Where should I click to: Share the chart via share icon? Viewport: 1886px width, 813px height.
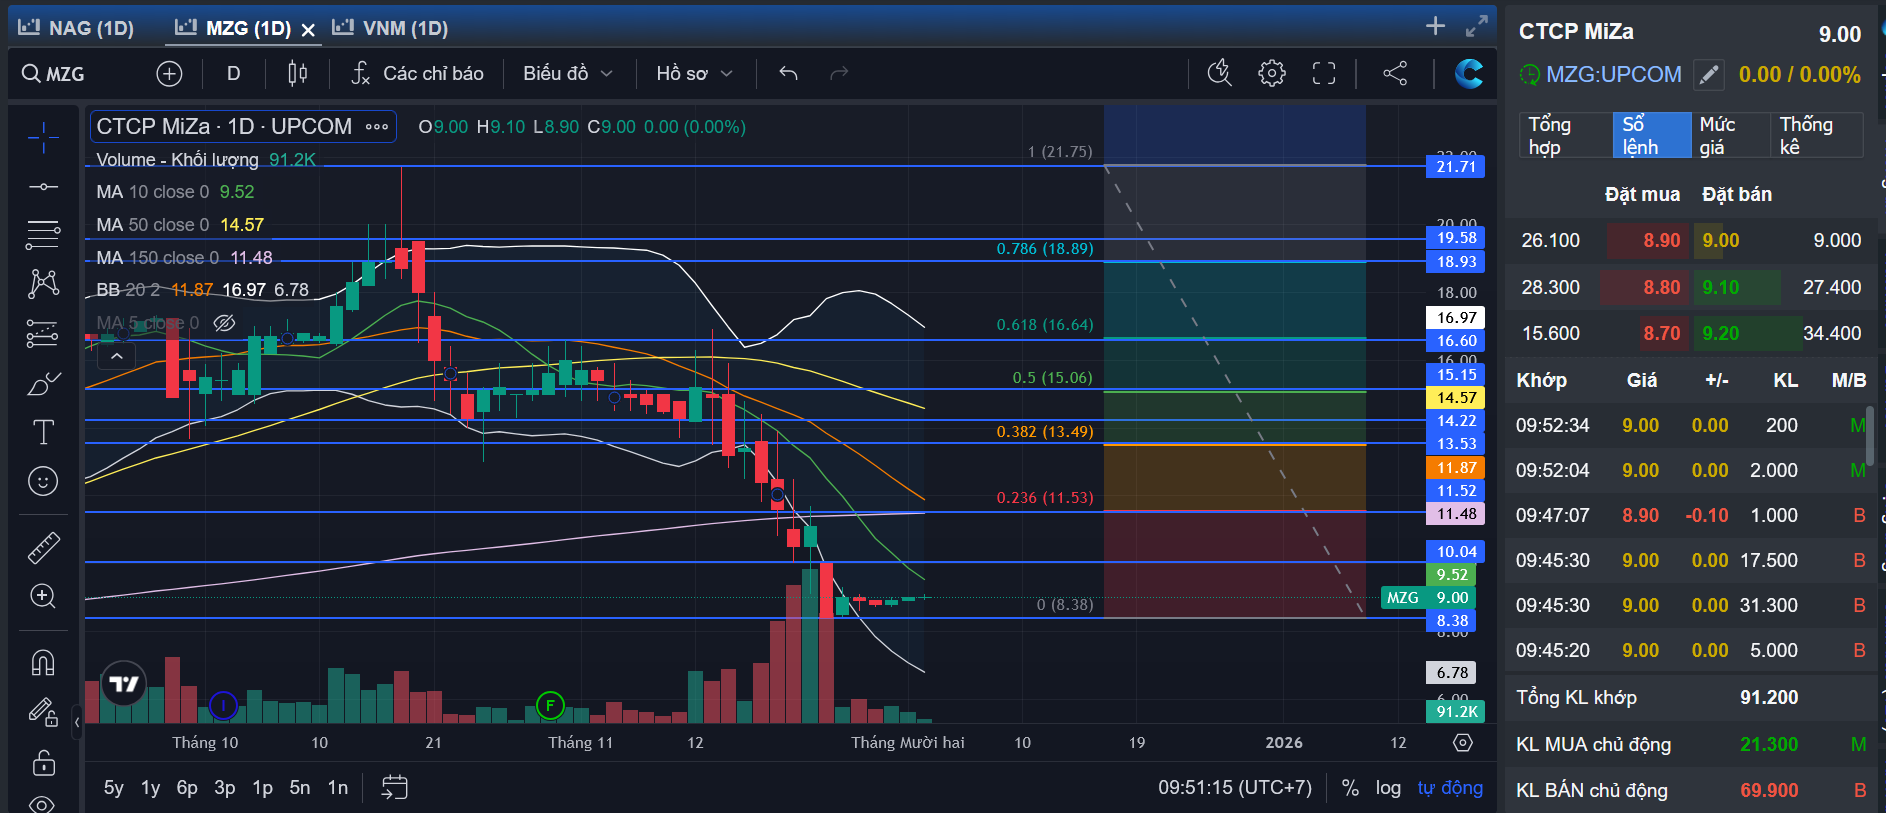coord(1395,73)
